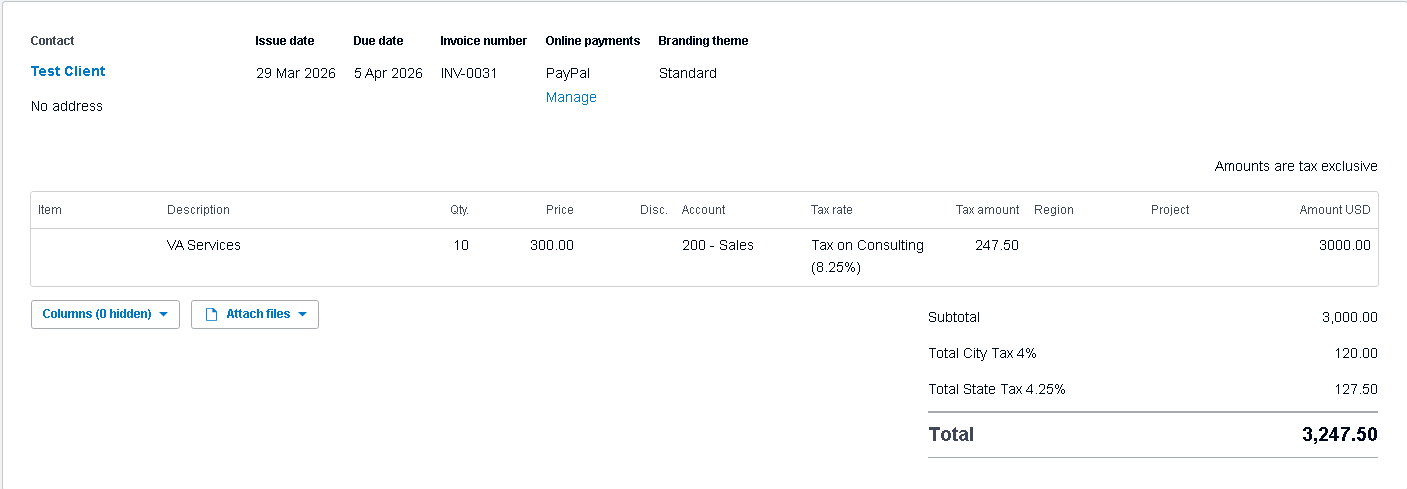The width and height of the screenshot is (1407, 489).
Task: Open the Test Client contact link
Action: [x=68, y=71]
